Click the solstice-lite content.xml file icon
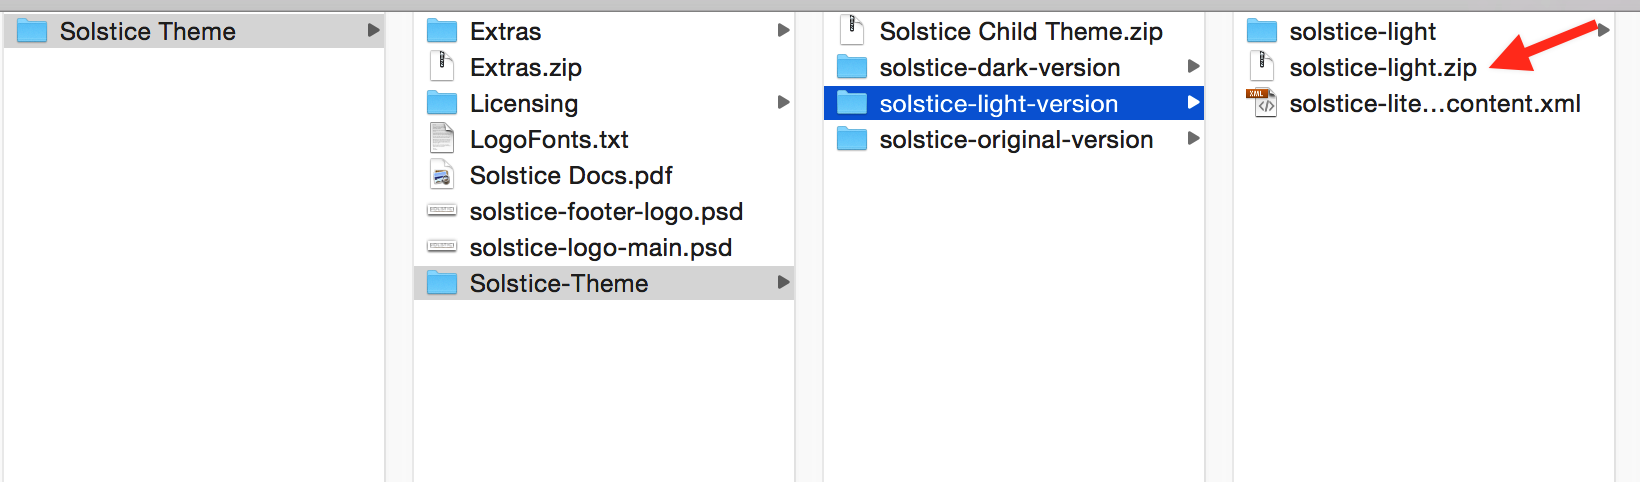The image size is (1640, 482). click(x=1262, y=103)
